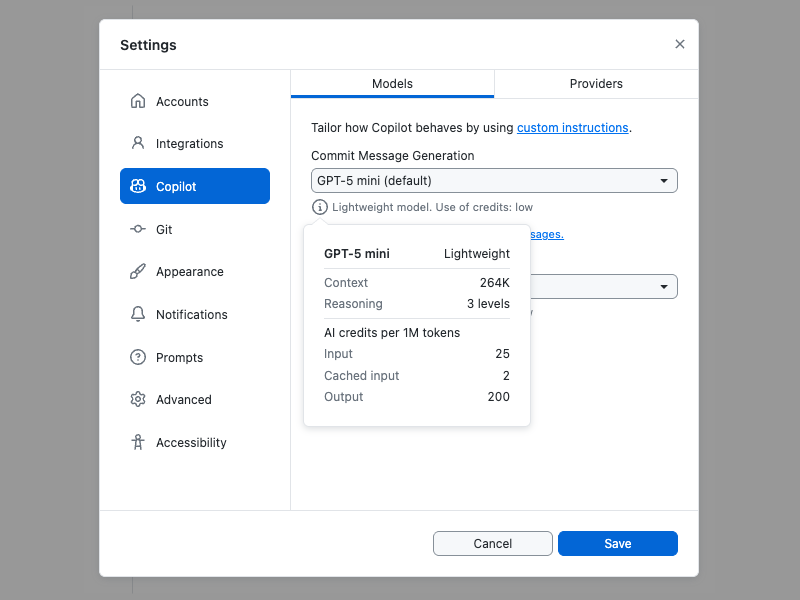Open the Git settings section

195,229
